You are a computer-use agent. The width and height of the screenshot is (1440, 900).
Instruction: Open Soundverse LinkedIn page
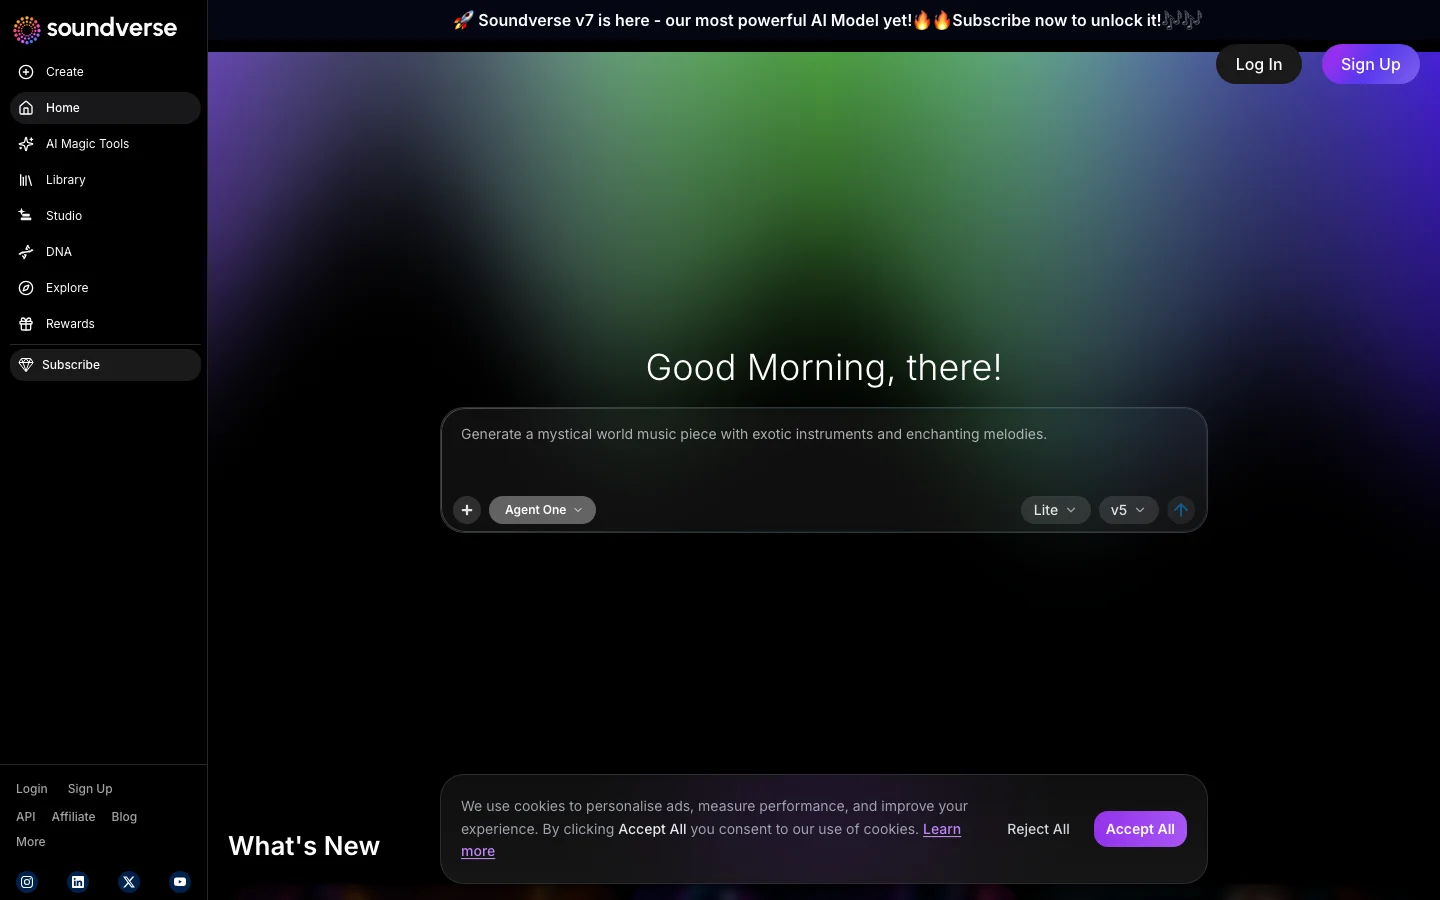(x=78, y=882)
